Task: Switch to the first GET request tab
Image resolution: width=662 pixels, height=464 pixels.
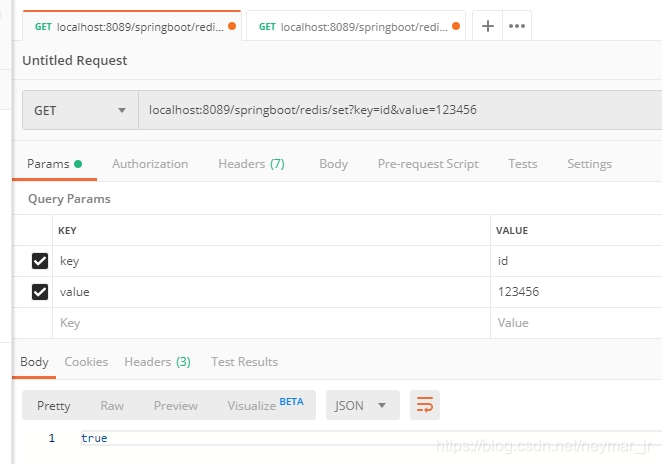Action: click(132, 27)
